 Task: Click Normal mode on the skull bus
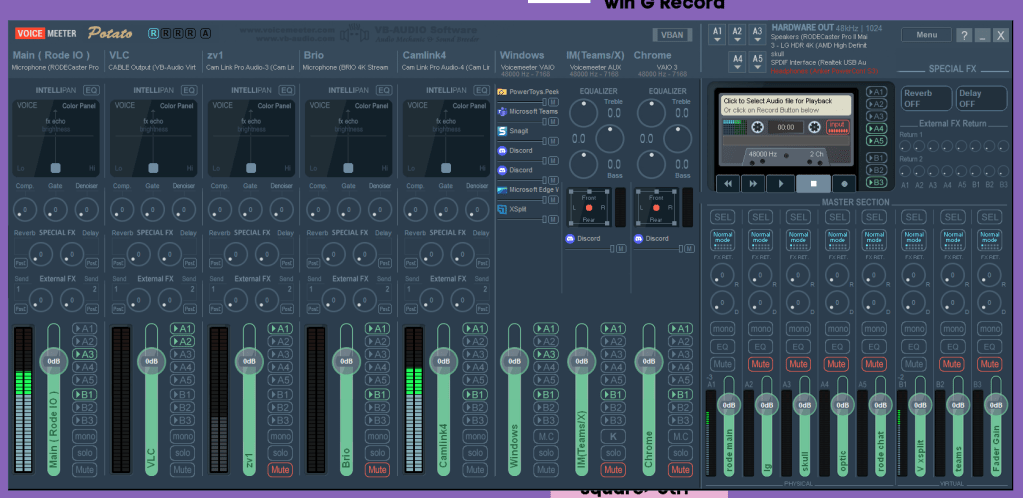pos(798,240)
